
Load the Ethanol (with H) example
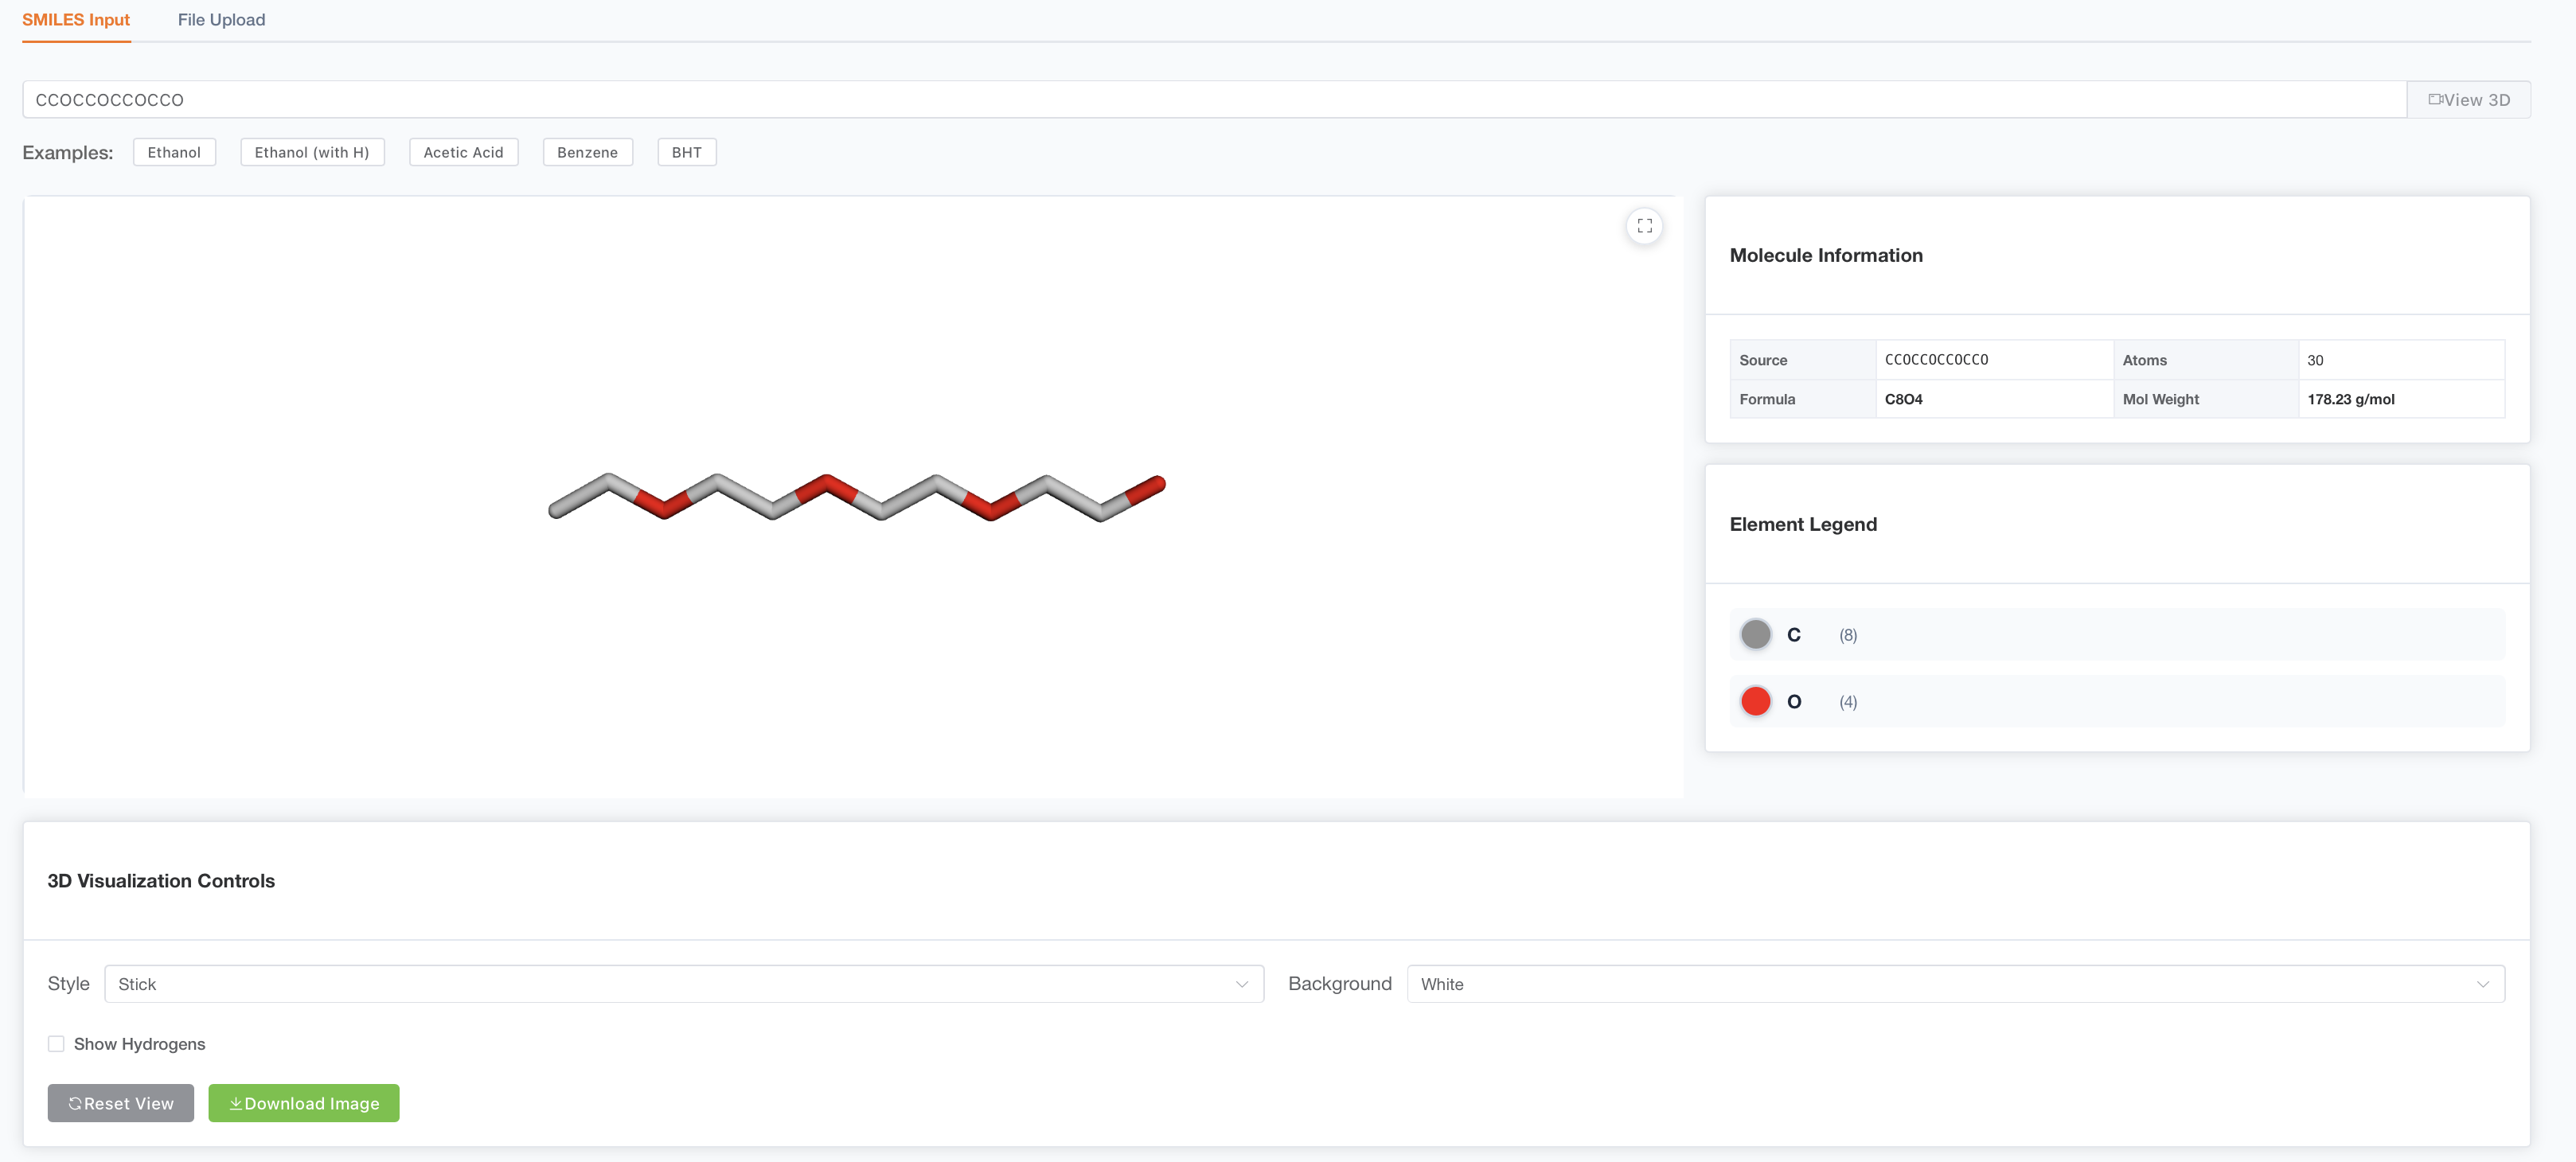(312, 152)
